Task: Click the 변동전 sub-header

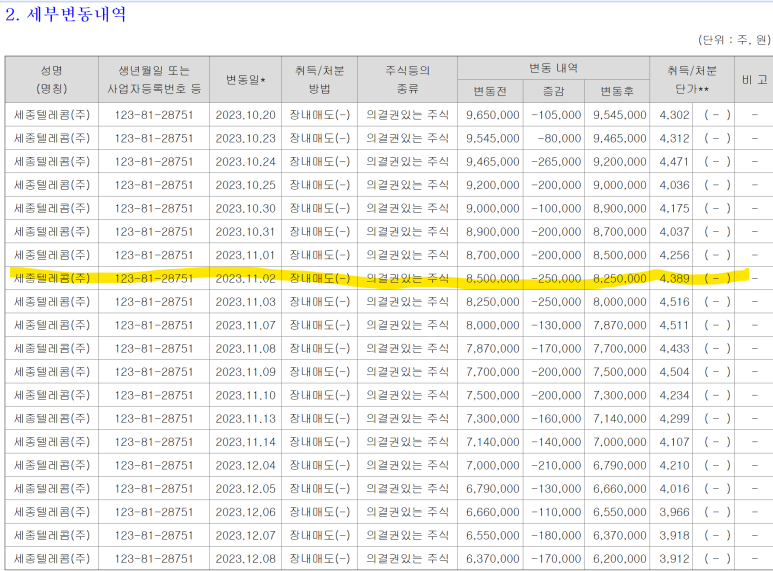Action: coord(491,91)
